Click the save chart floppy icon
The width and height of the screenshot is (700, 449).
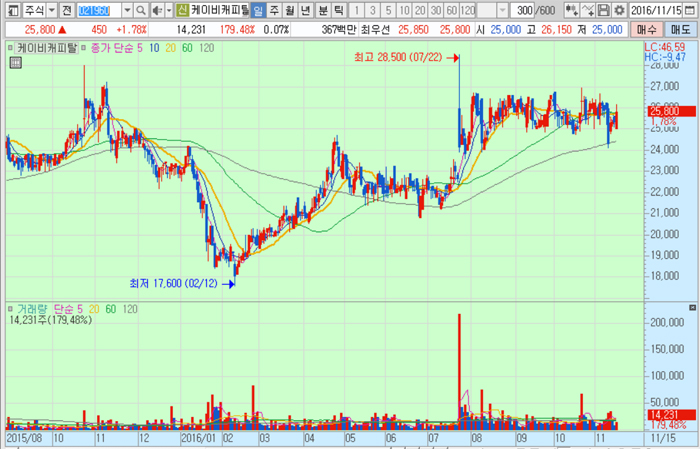pos(604,9)
